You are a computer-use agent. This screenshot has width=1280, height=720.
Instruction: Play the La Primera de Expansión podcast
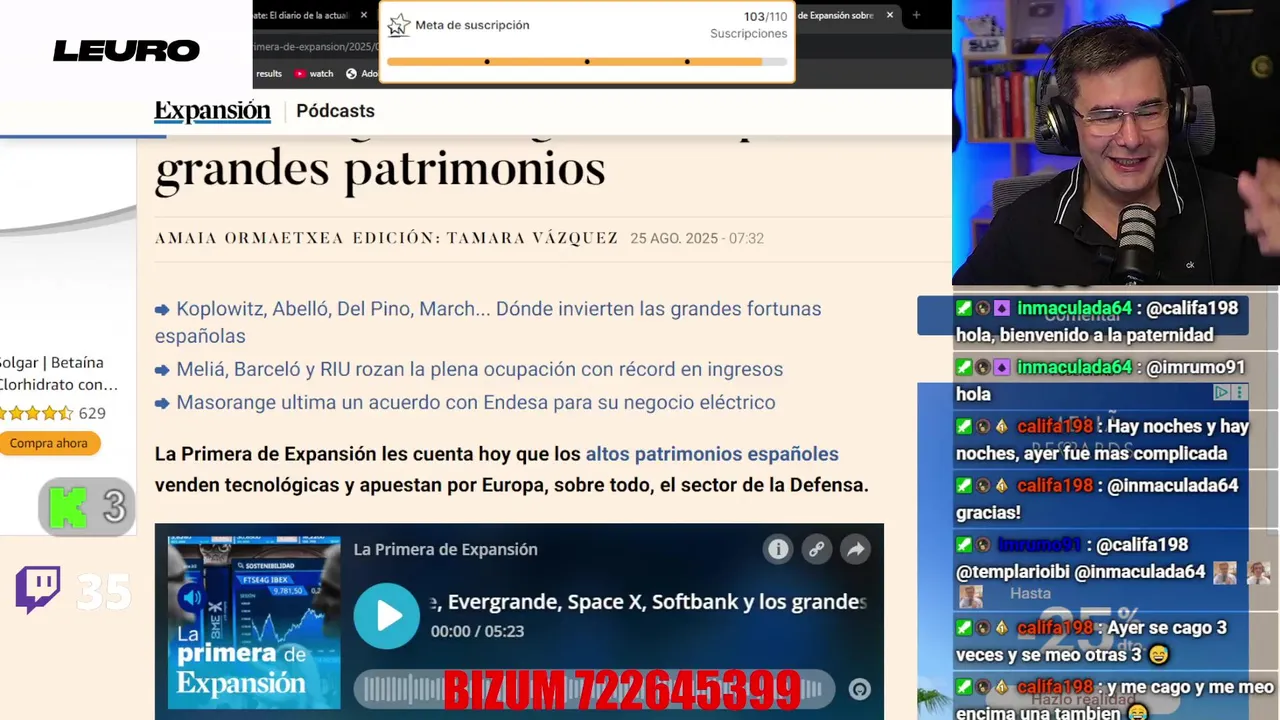point(386,616)
